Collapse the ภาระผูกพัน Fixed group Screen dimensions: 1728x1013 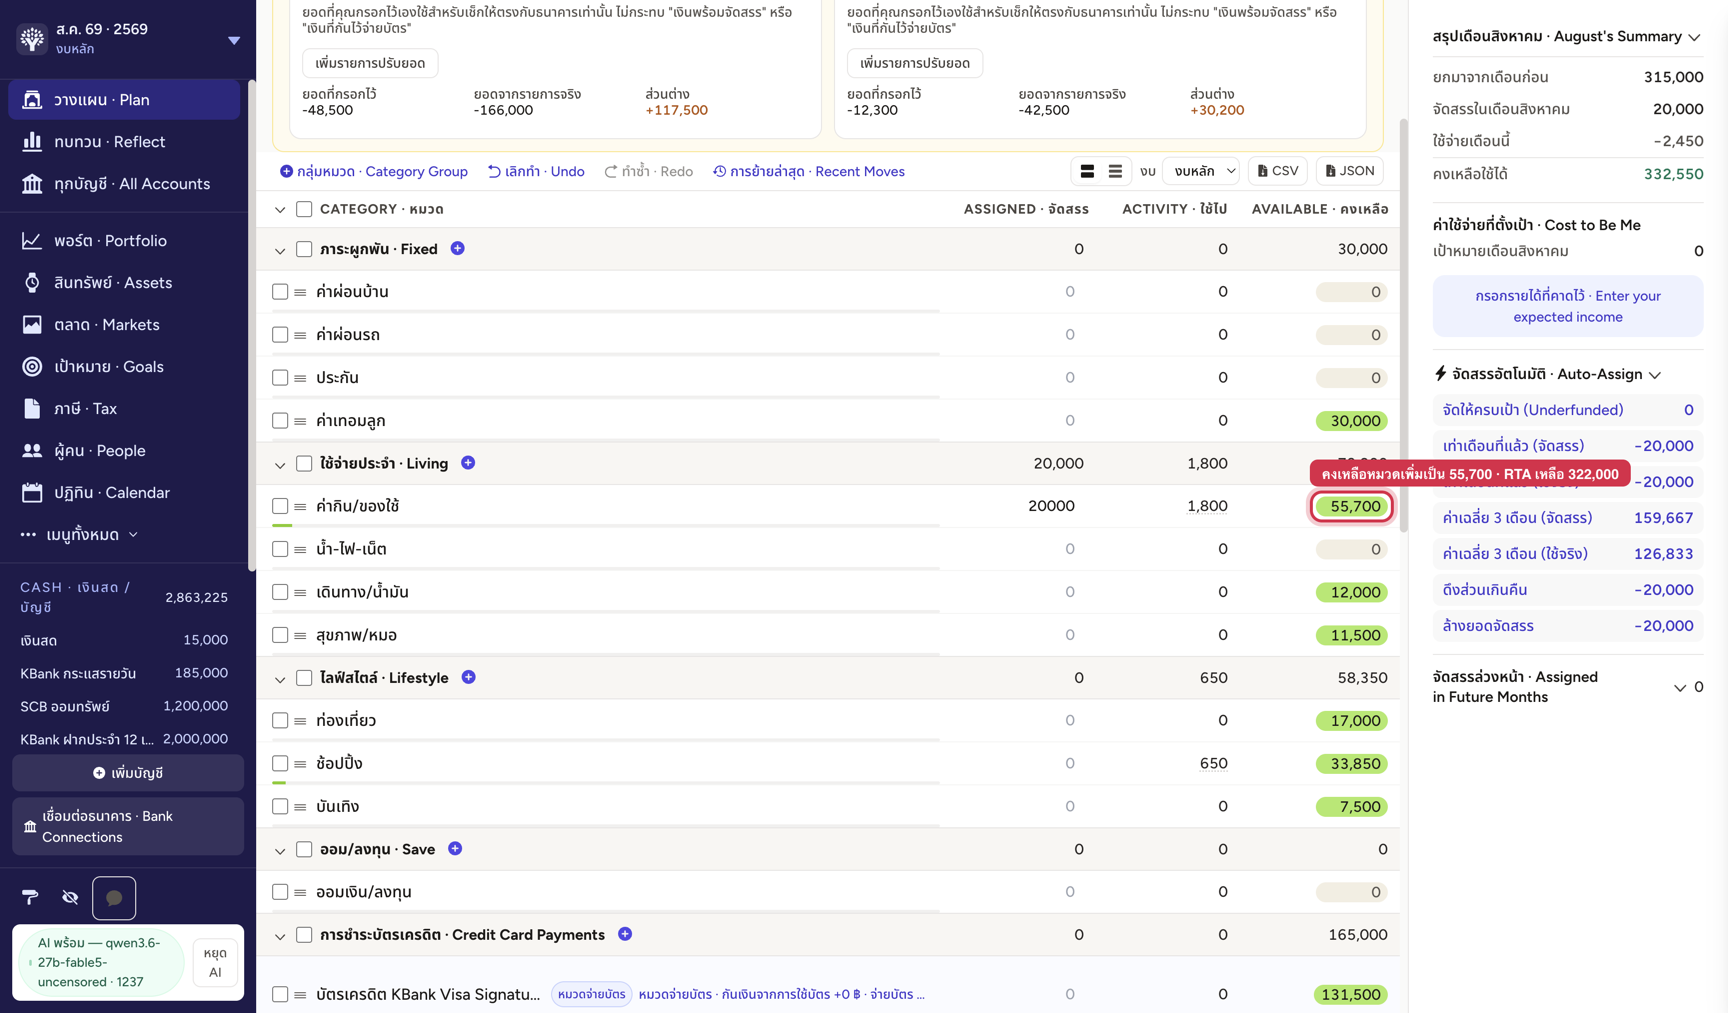point(280,250)
